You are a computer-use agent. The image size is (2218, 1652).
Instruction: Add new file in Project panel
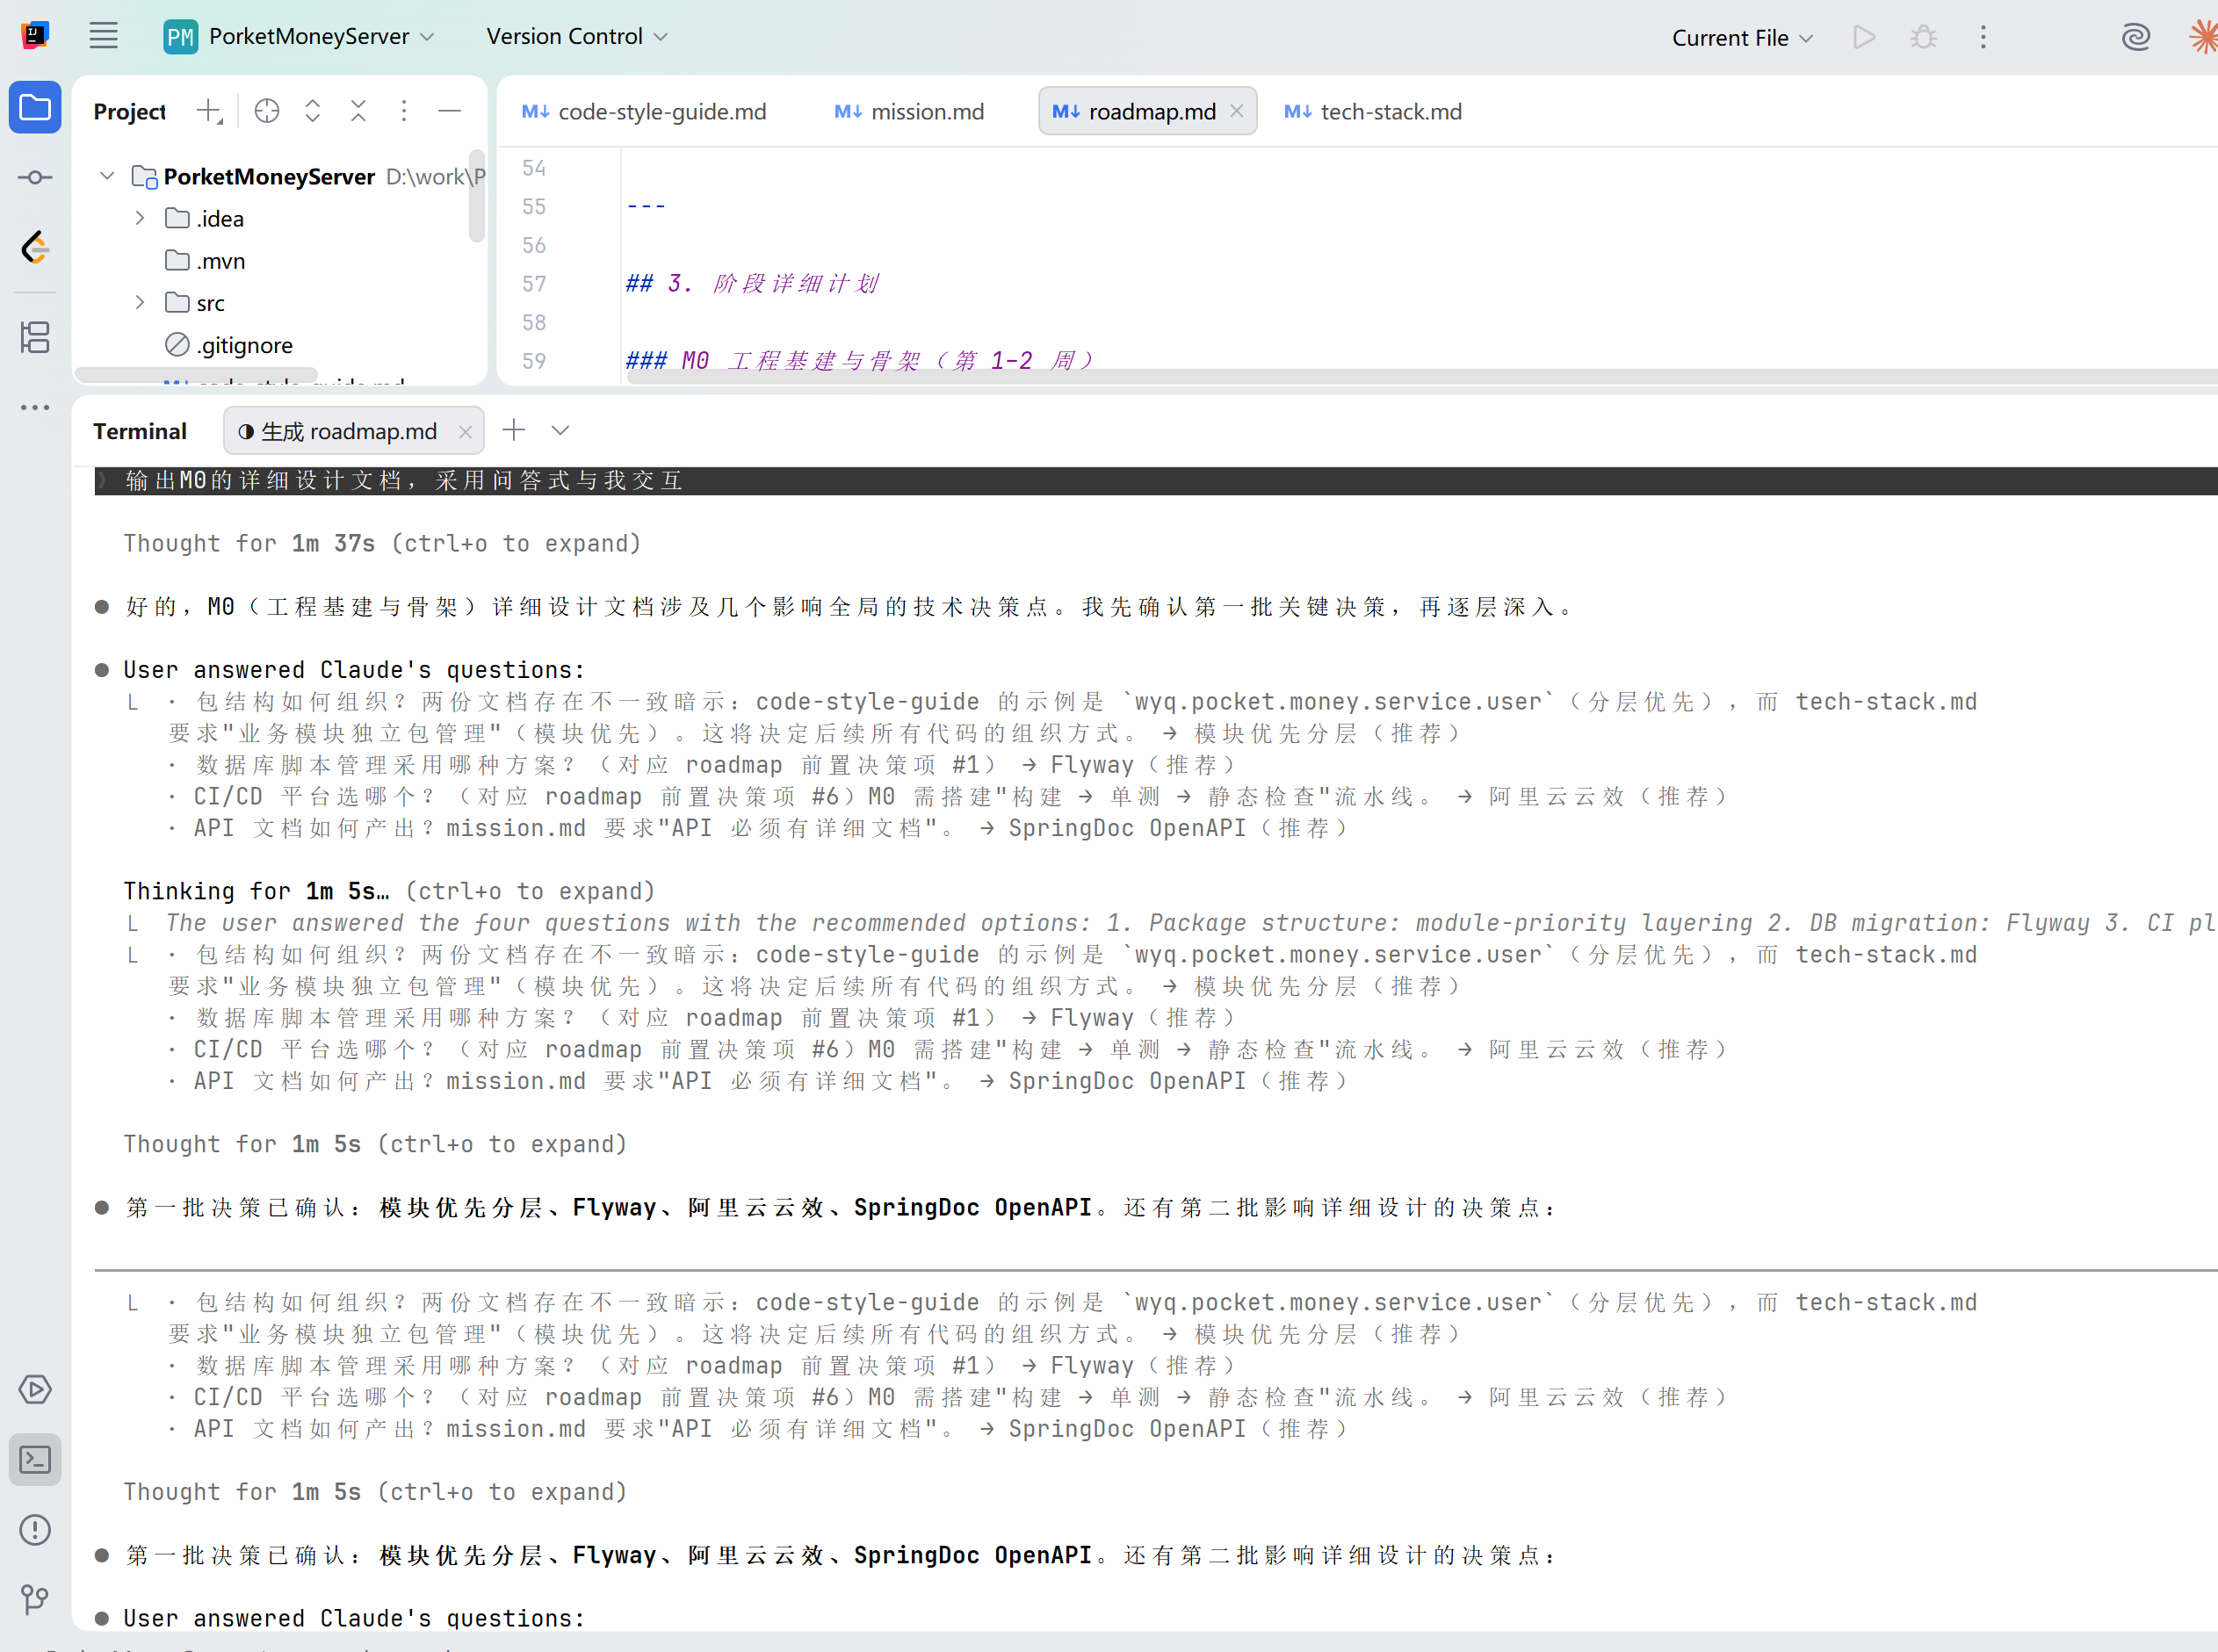point(209,111)
